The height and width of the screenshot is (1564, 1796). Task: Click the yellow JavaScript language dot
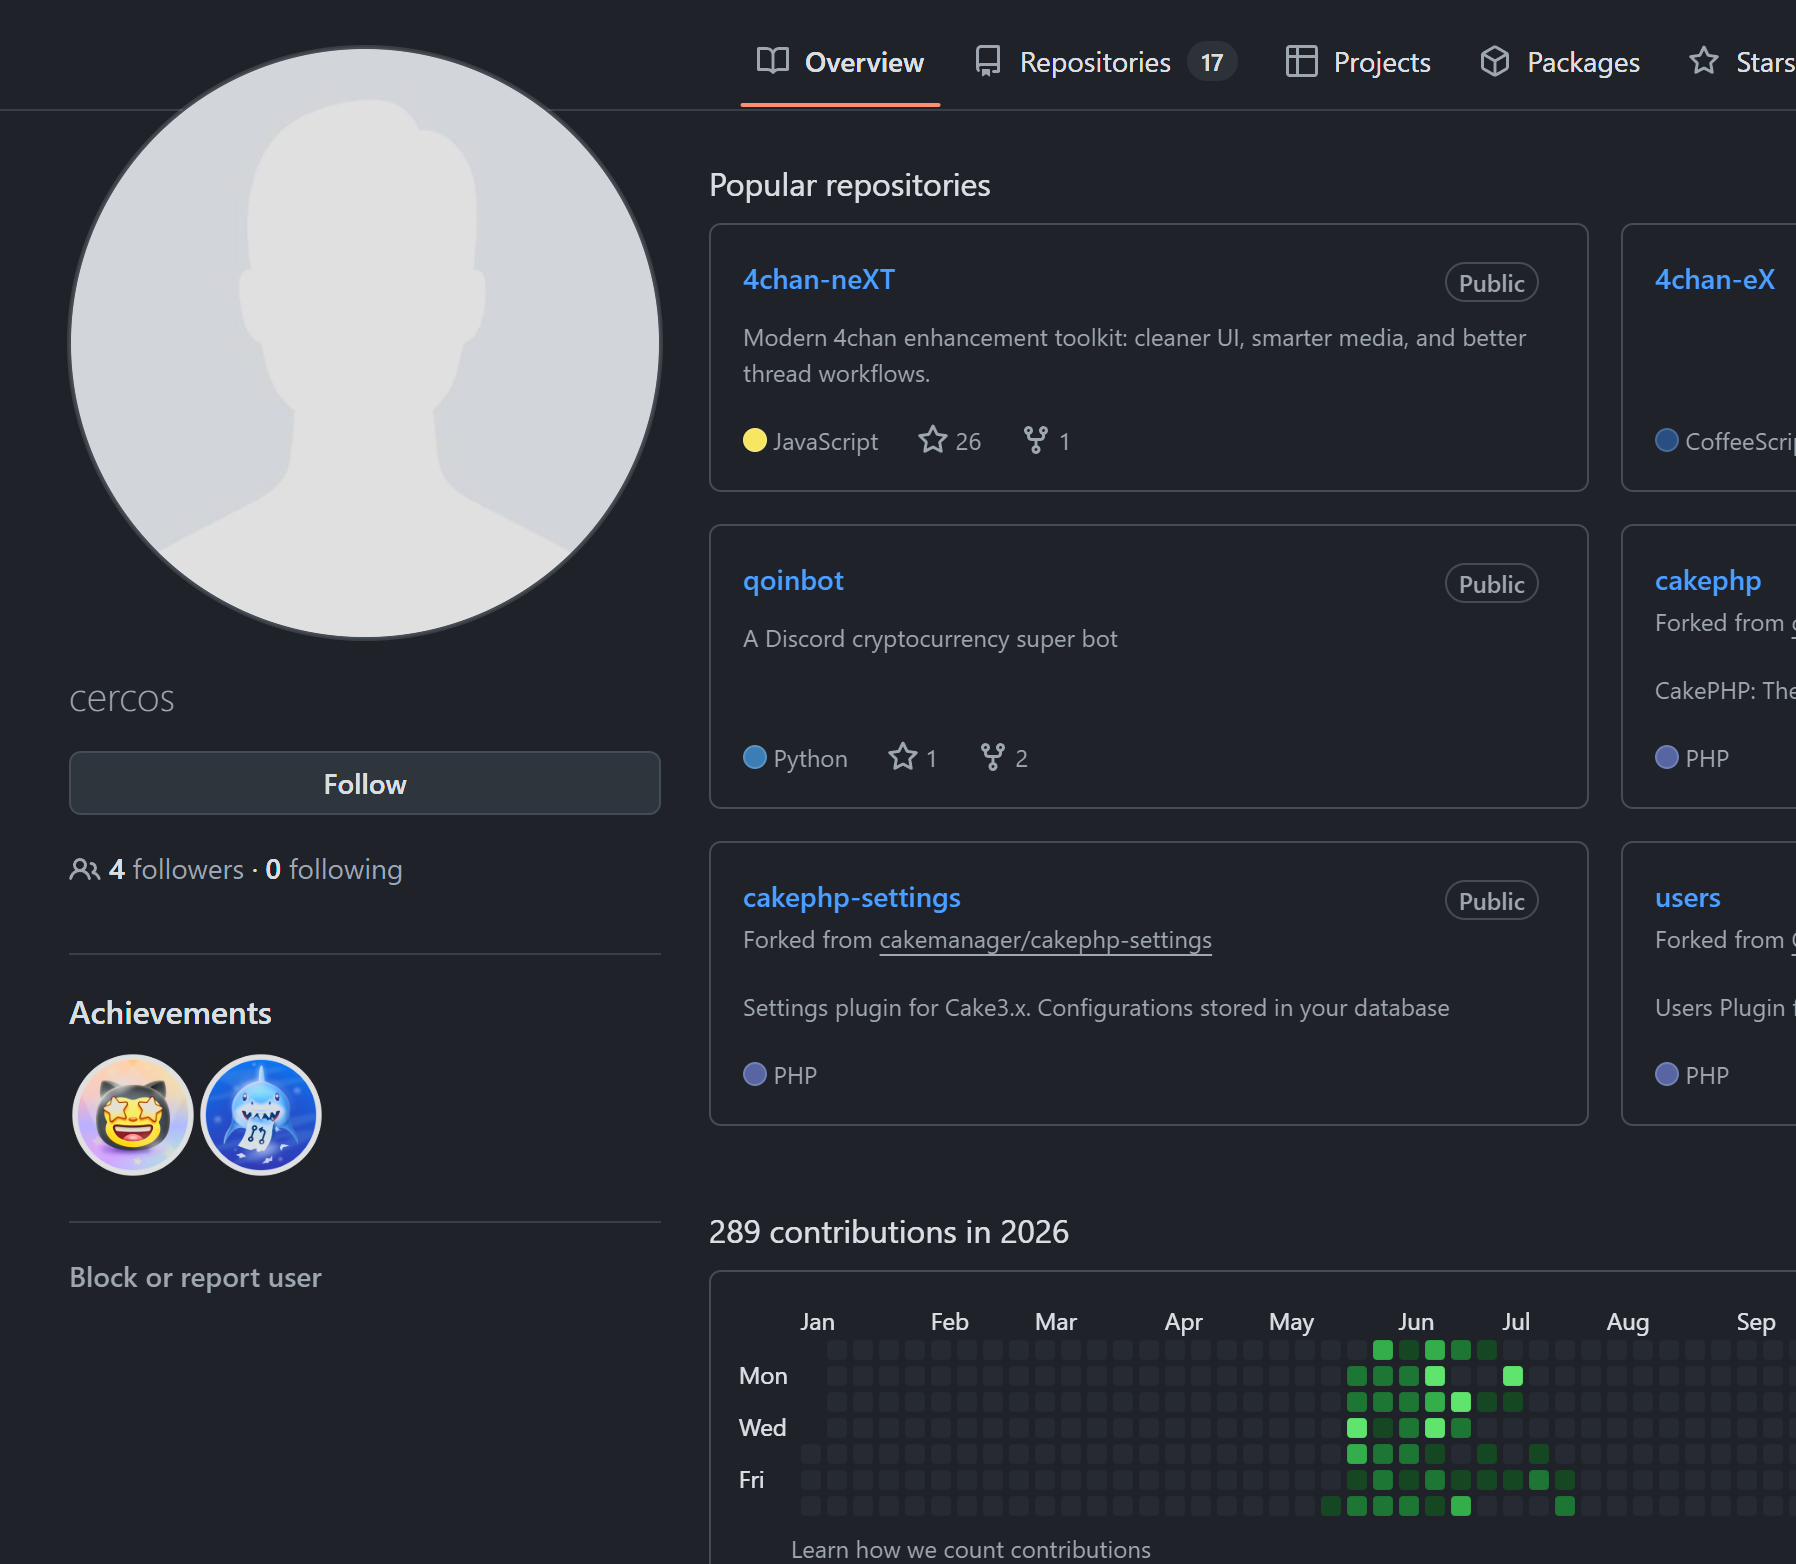[755, 440]
